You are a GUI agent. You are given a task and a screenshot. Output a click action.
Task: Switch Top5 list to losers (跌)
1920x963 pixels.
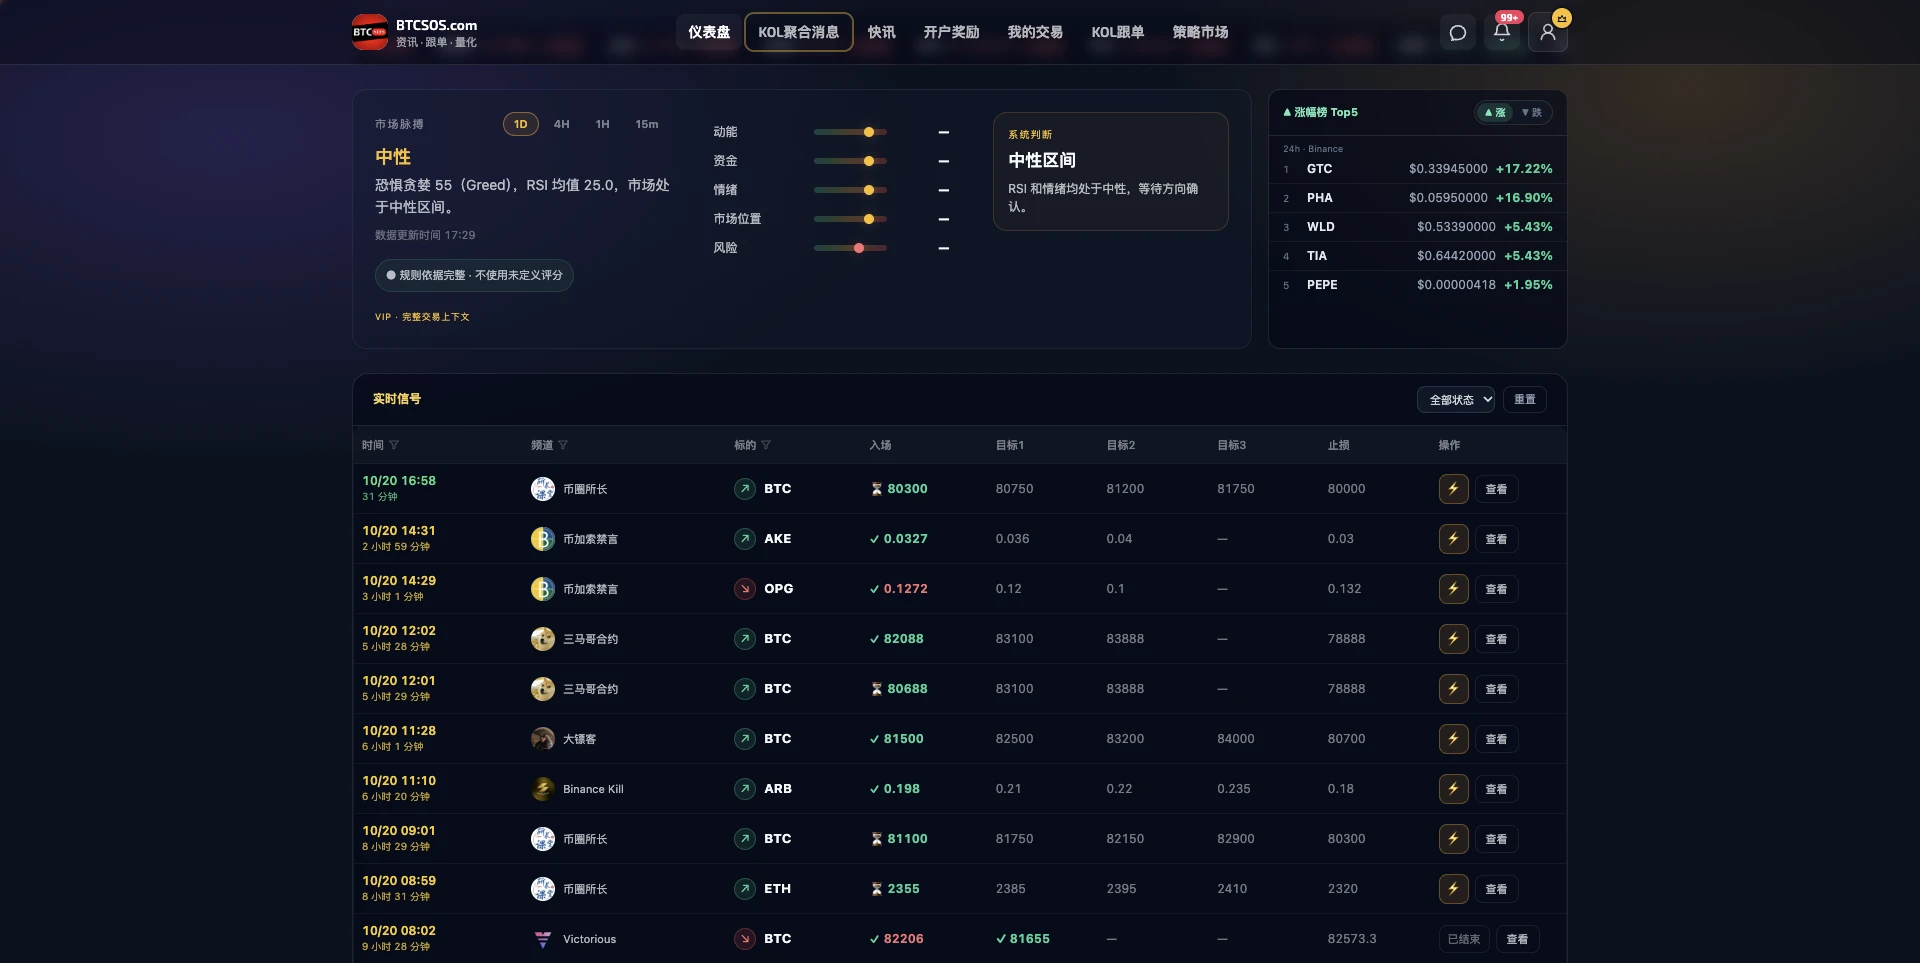coord(1531,113)
